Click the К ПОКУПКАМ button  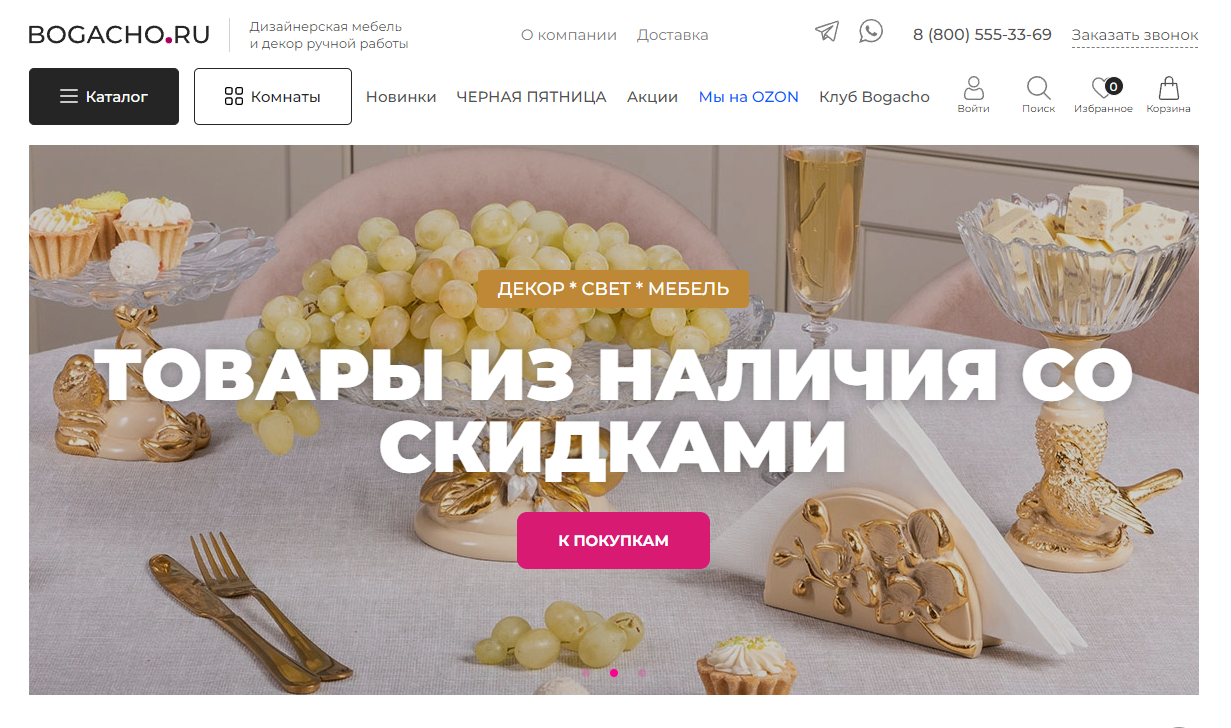coord(613,541)
